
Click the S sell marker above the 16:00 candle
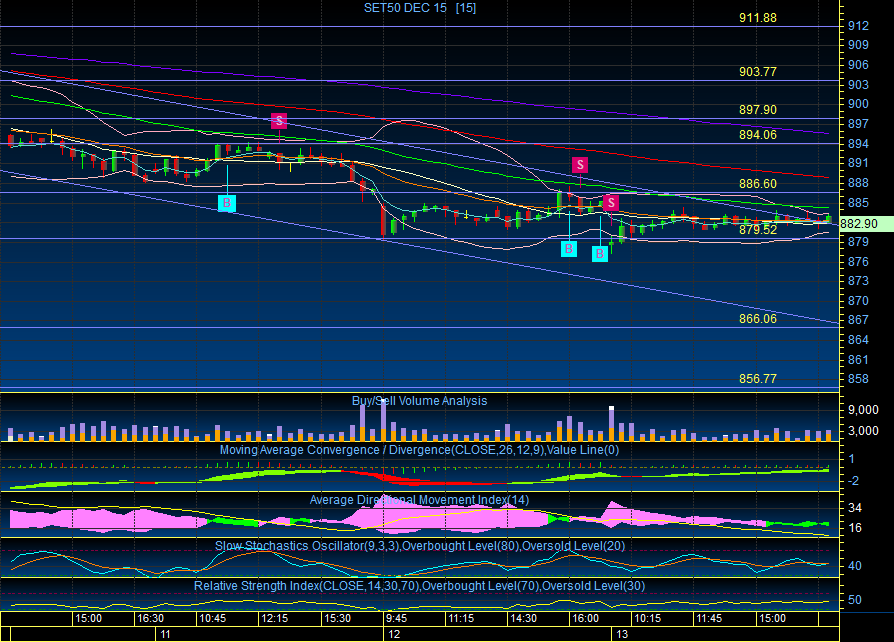580,165
